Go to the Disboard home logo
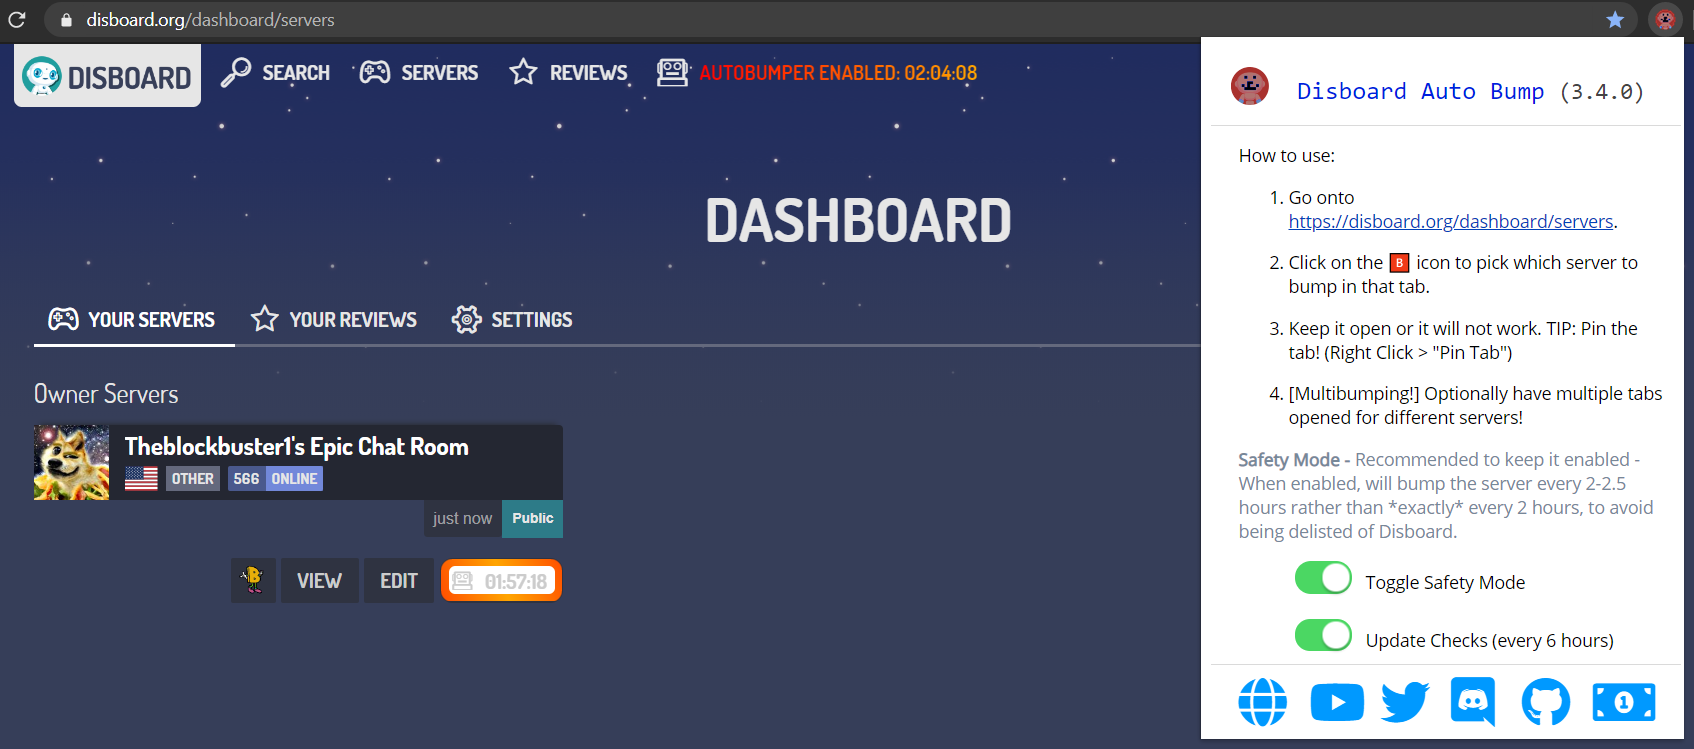Screen dimensions: 1694x749 coord(107,76)
